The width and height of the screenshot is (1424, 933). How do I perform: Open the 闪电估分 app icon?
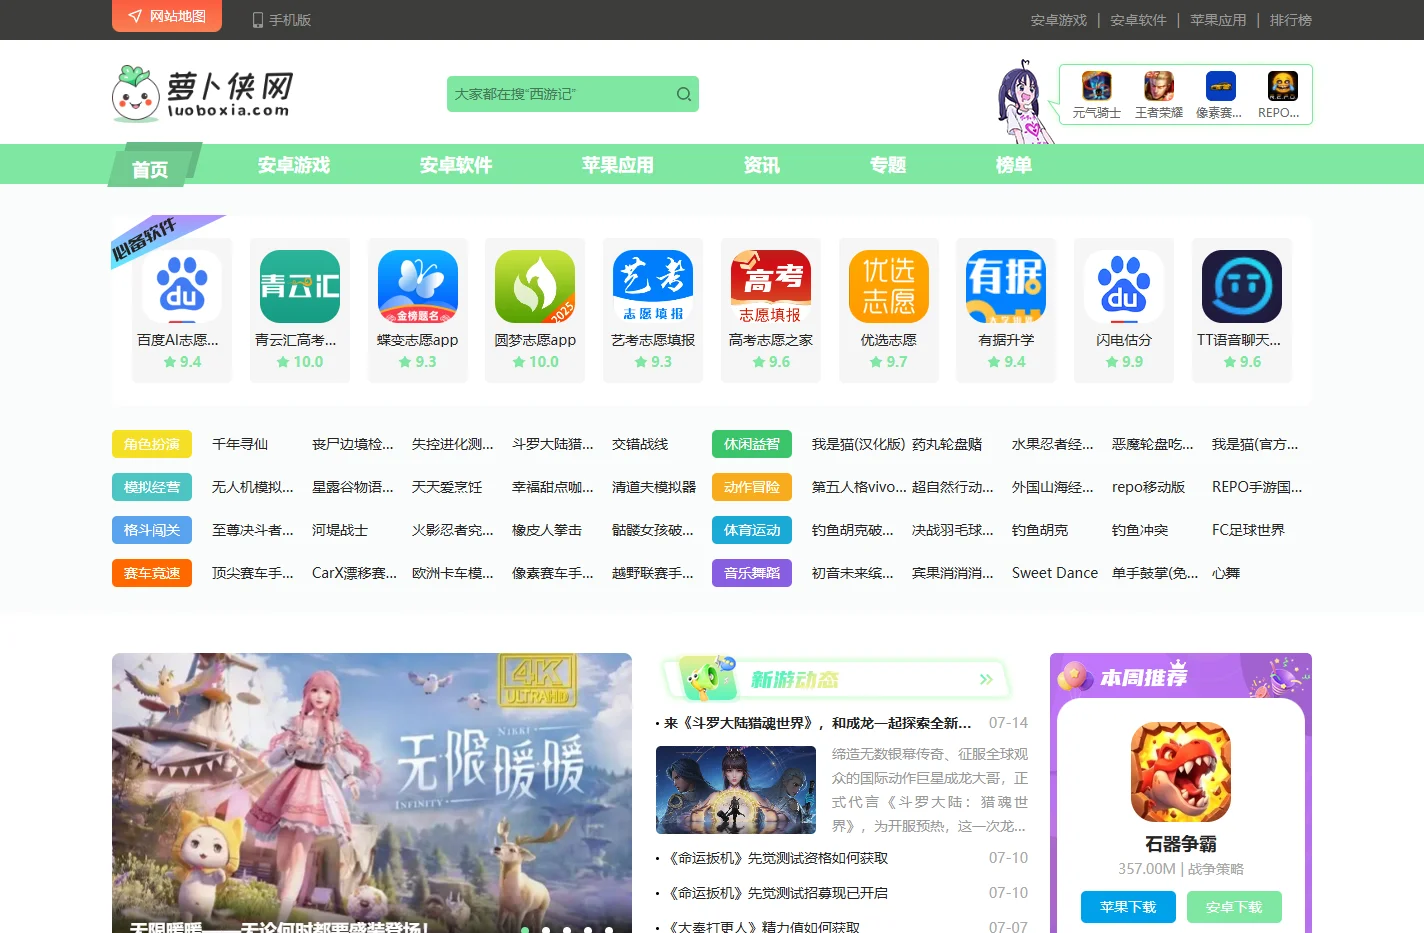point(1124,286)
